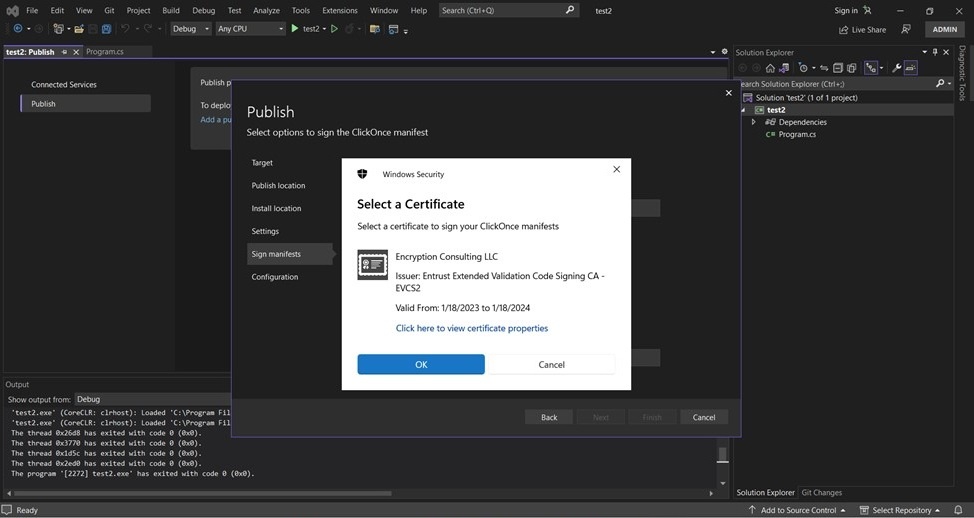Open the Build menu

tap(171, 11)
